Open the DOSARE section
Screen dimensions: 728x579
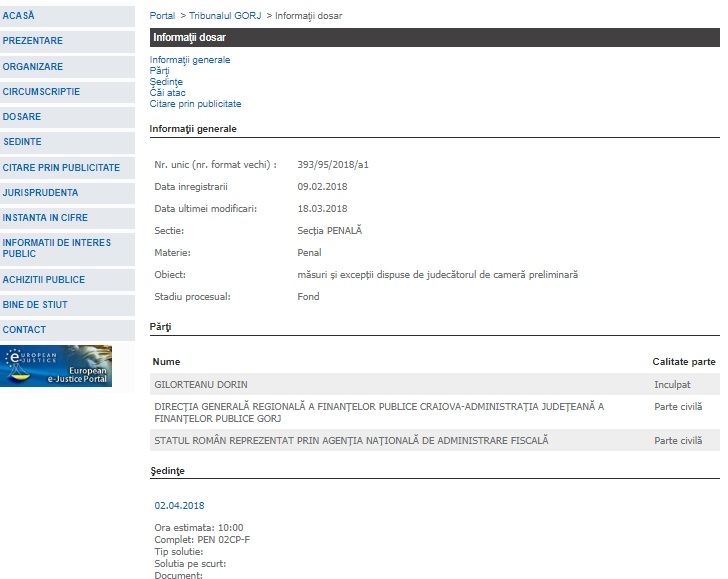[x=22, y=117]
